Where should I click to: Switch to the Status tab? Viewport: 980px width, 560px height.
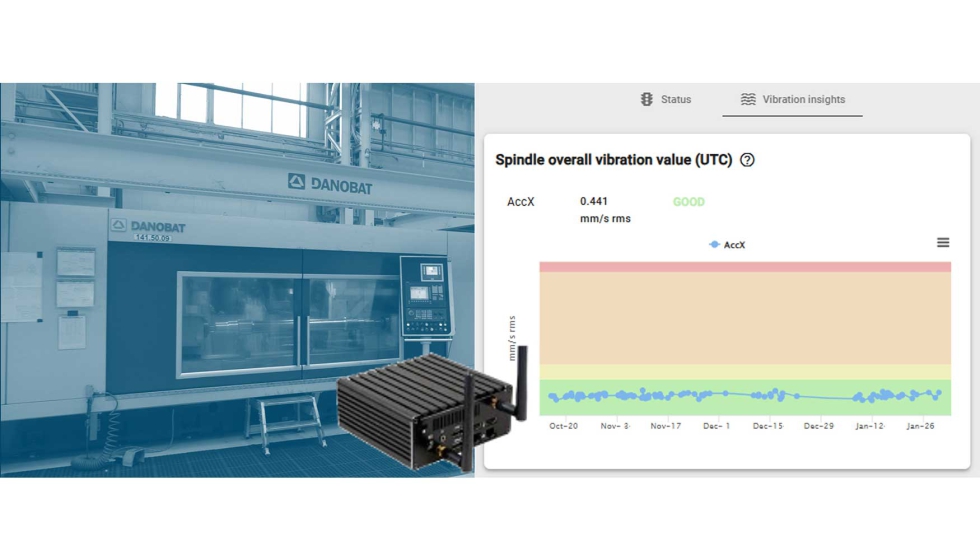[x=675, y=99]
